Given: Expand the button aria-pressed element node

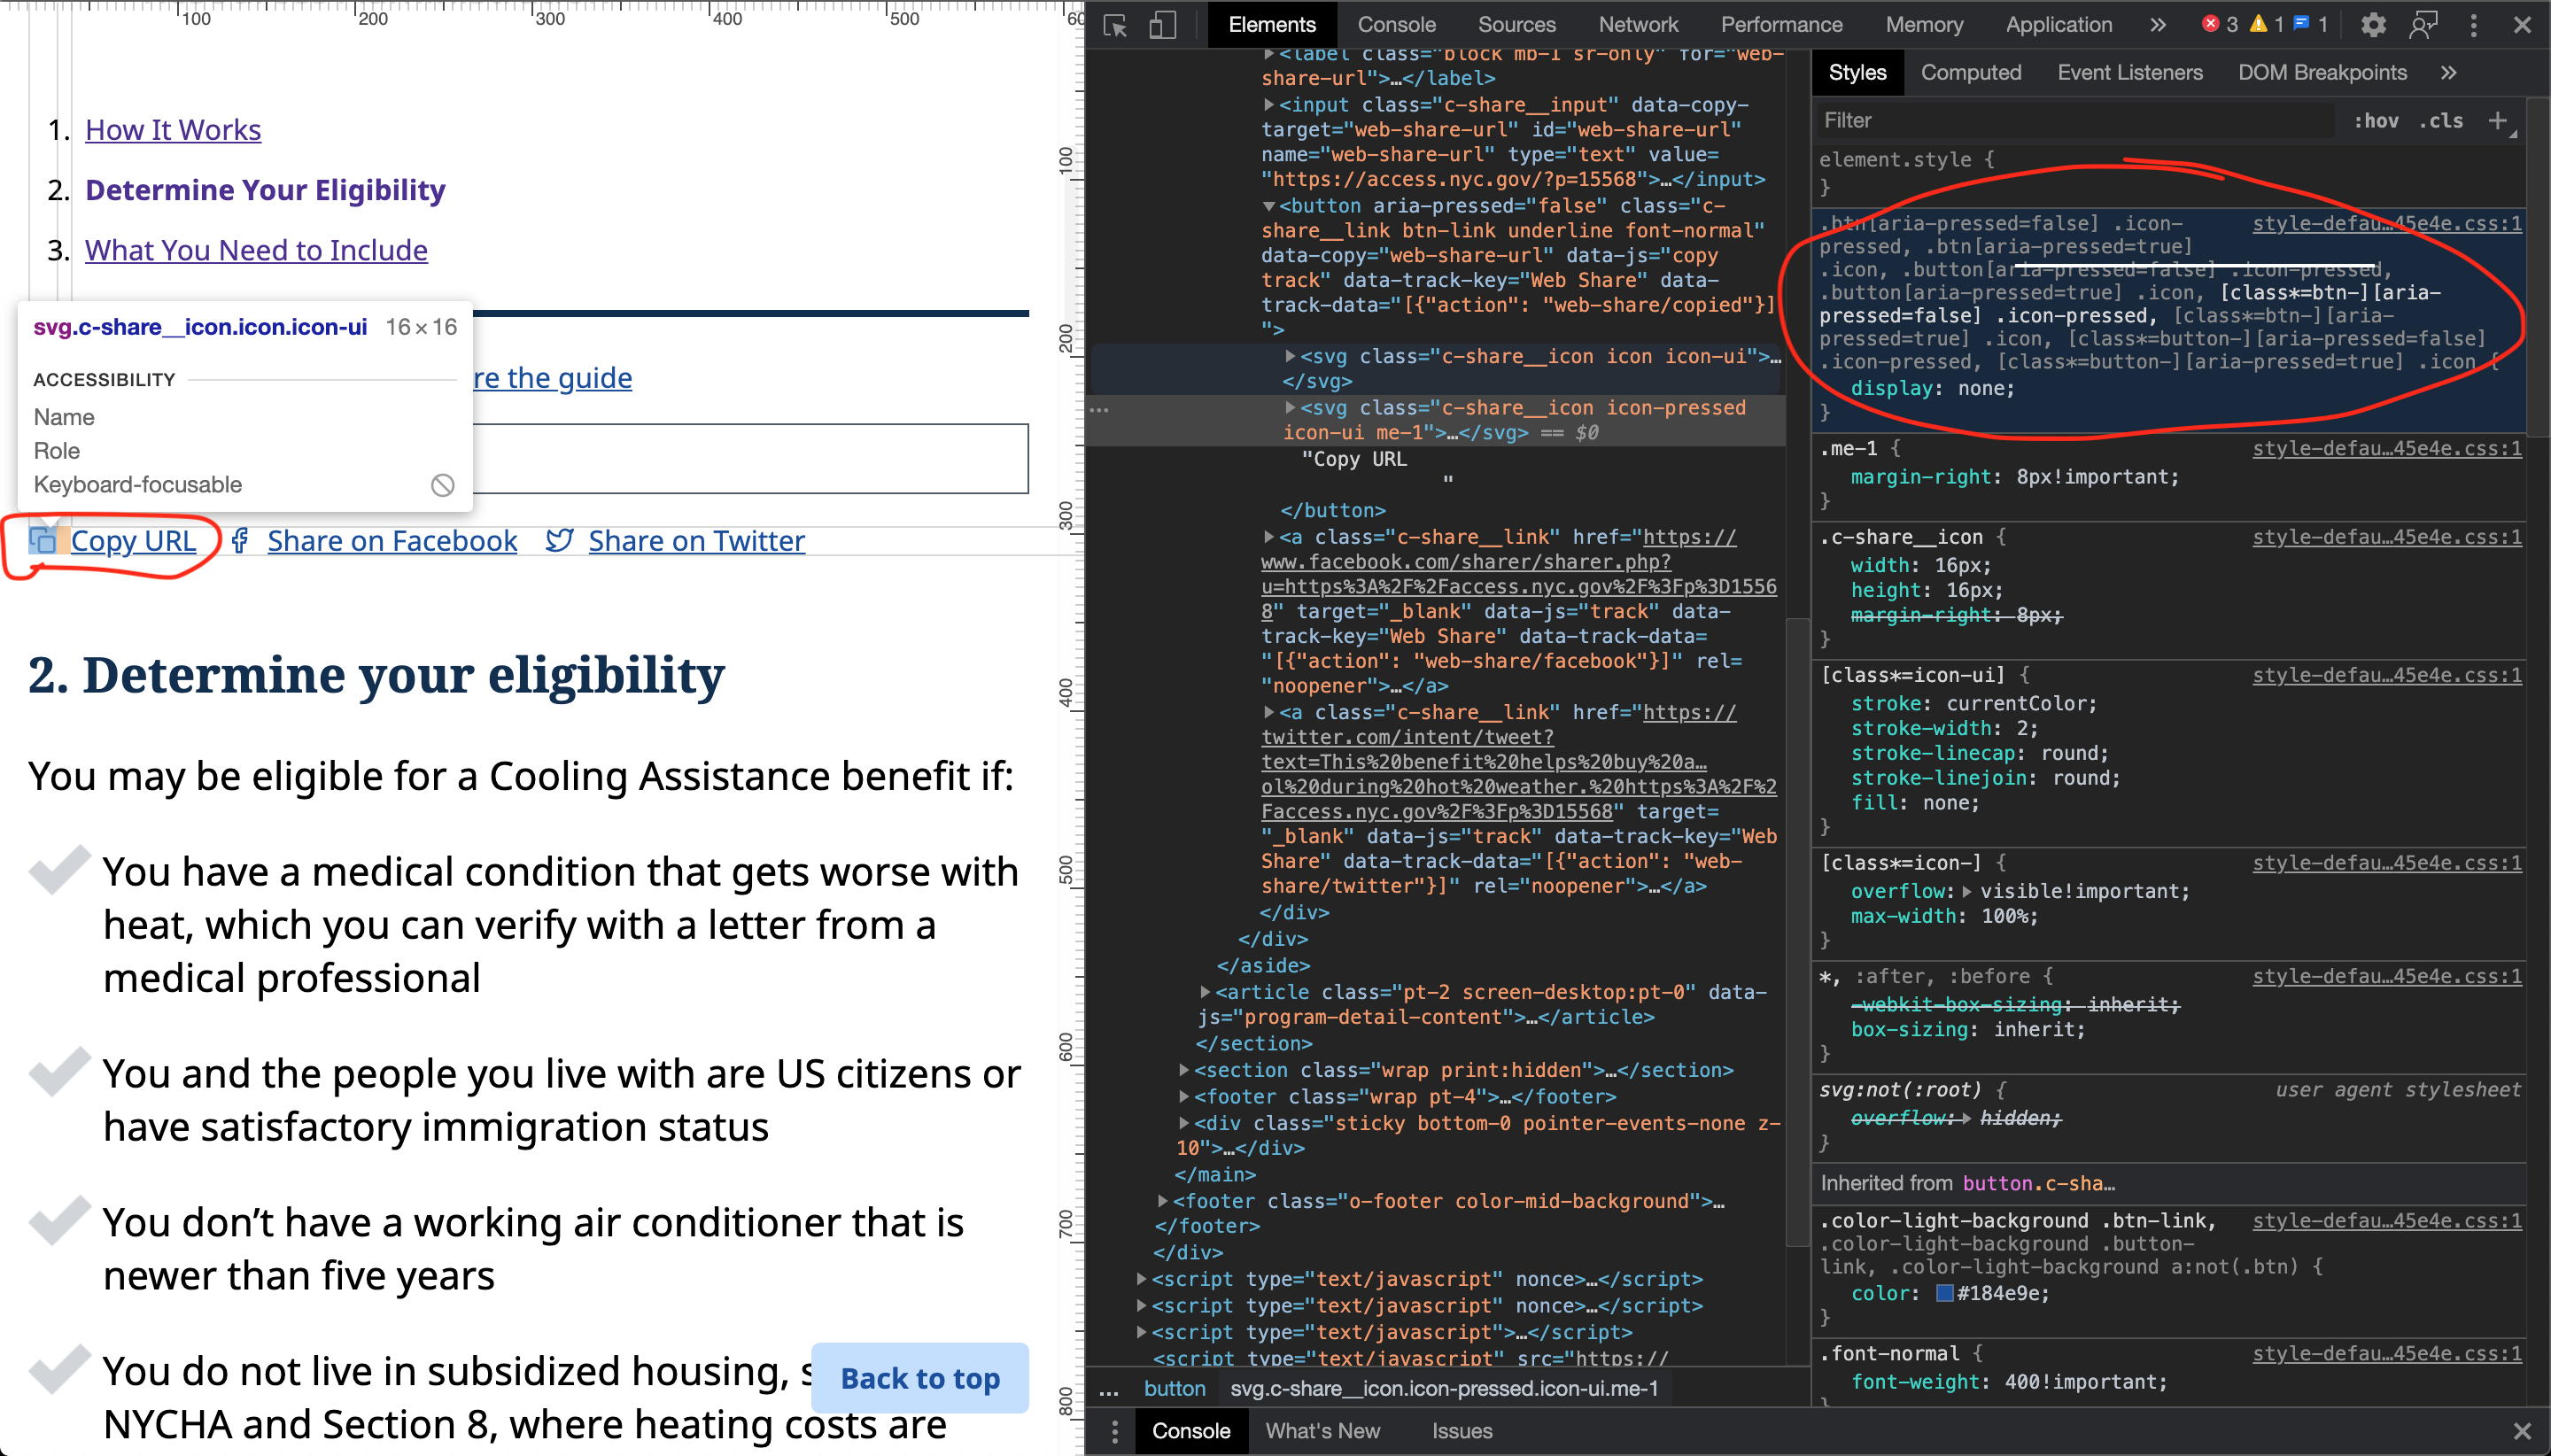Looking at the screenshot, I should point(1268,206).
